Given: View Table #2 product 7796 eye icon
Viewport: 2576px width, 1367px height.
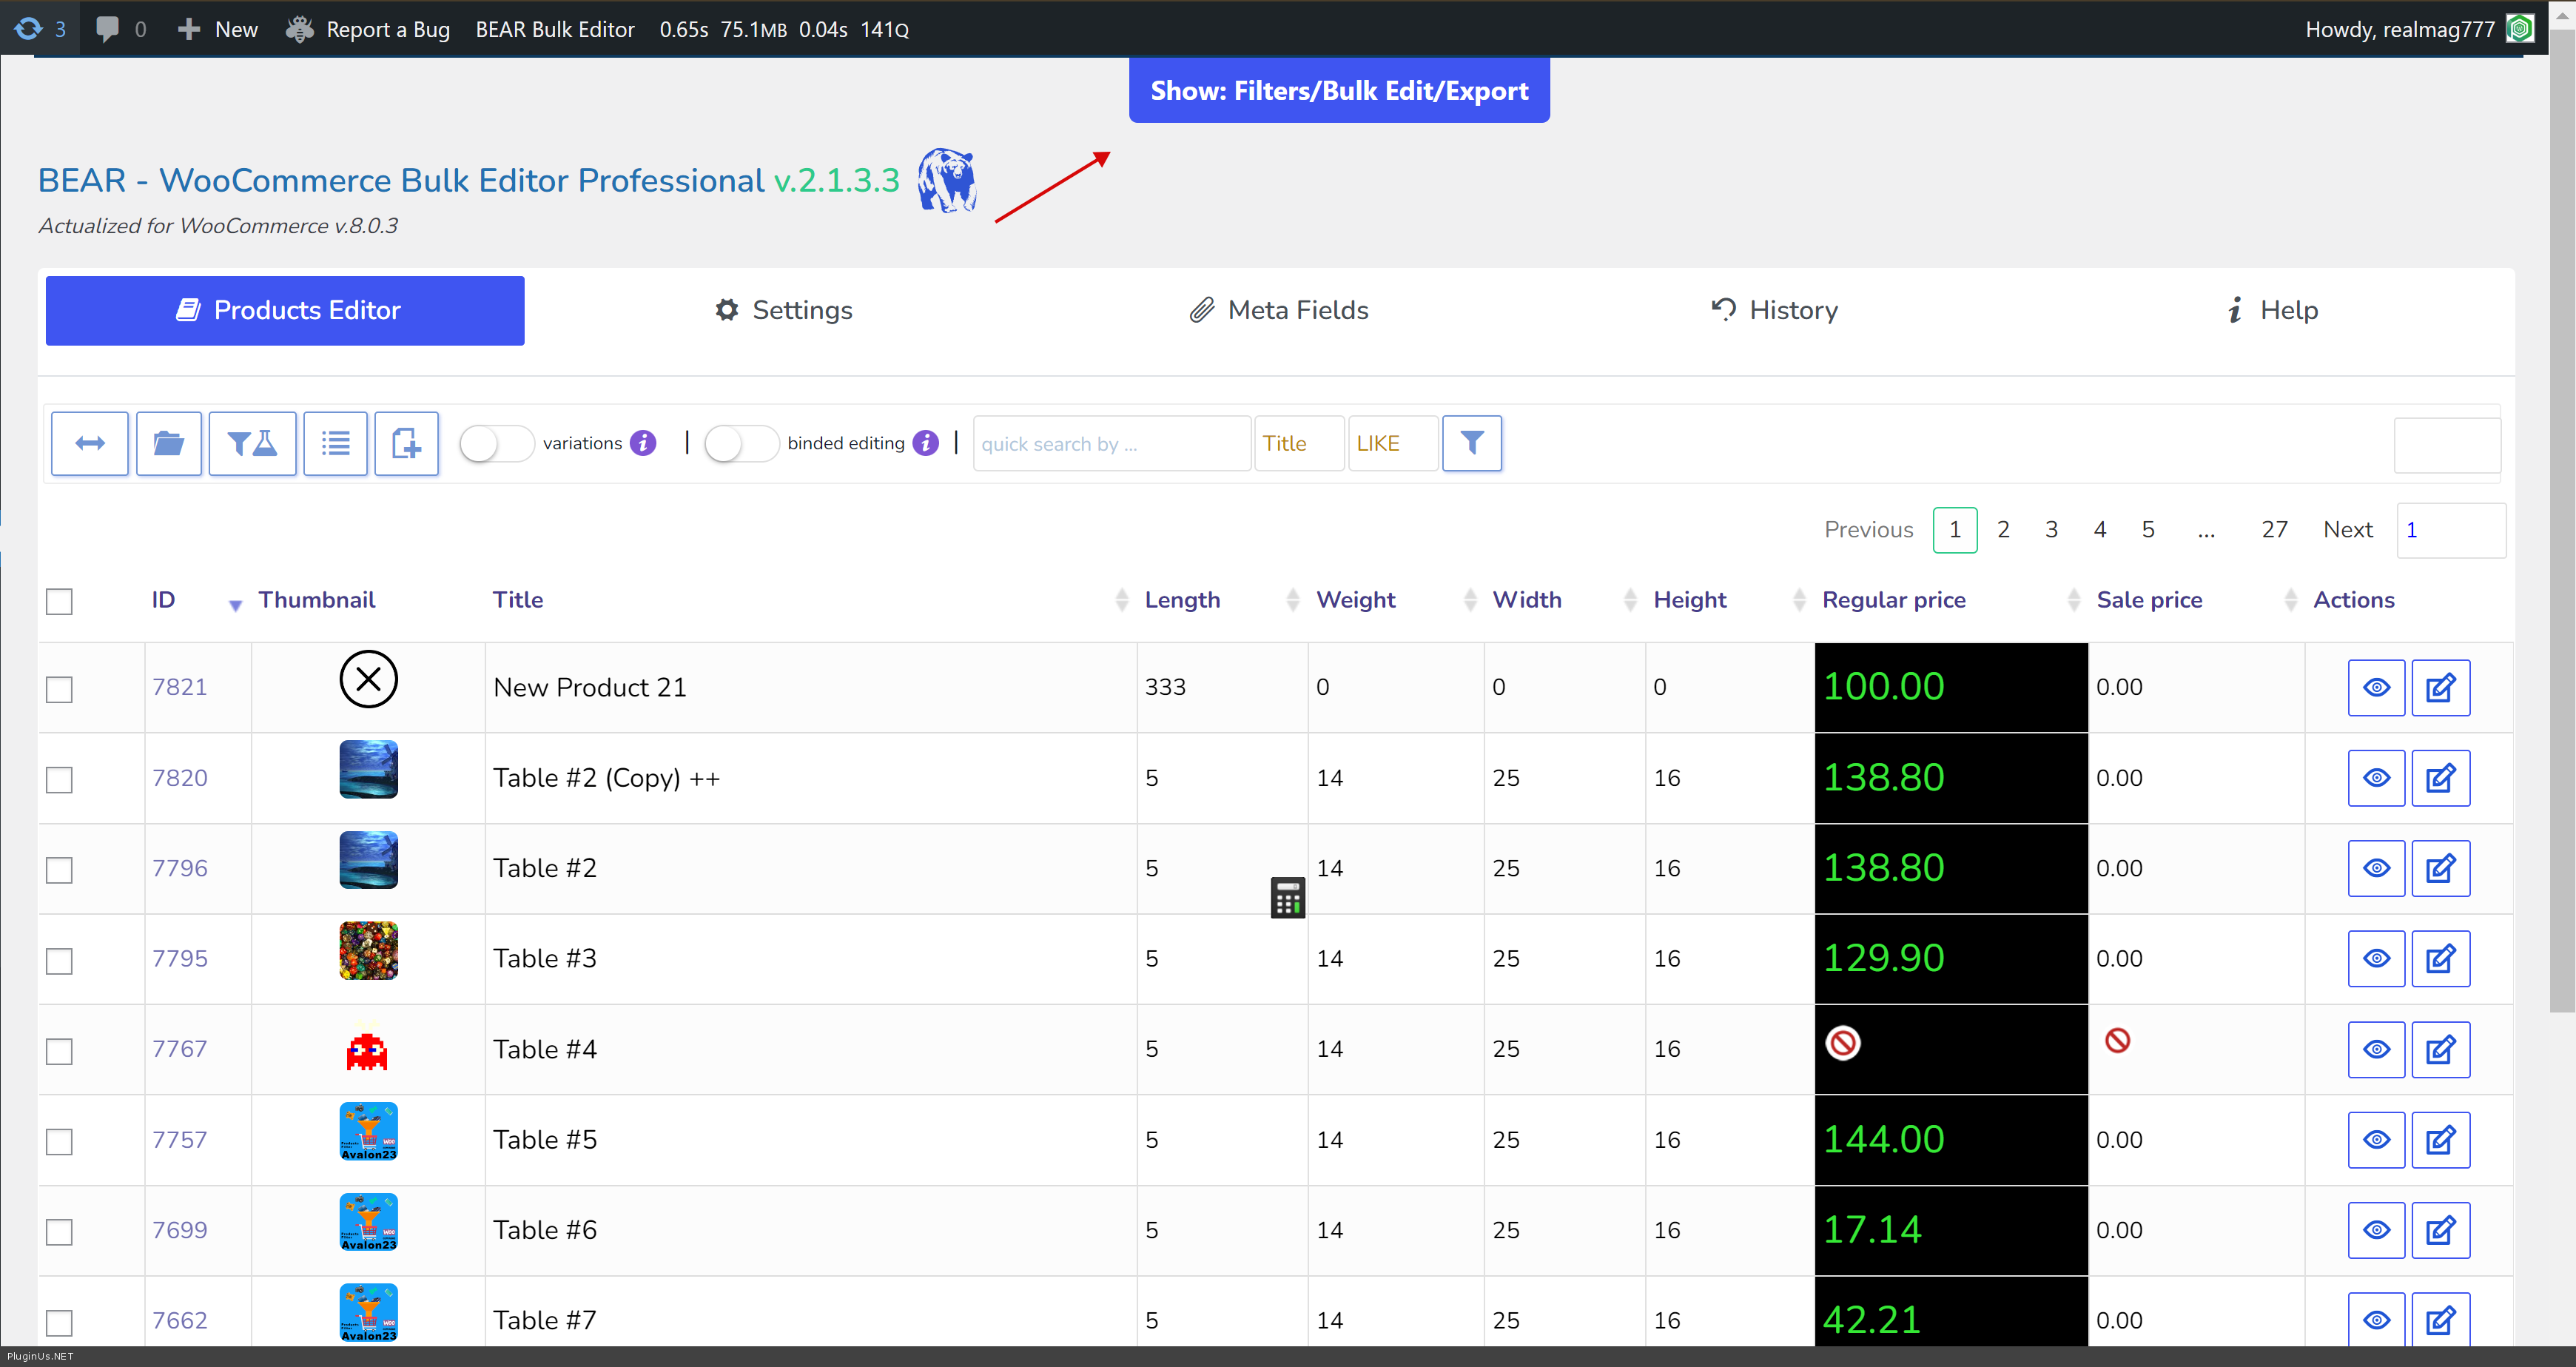Looking at the screenshot, I should coord(2376,868).
